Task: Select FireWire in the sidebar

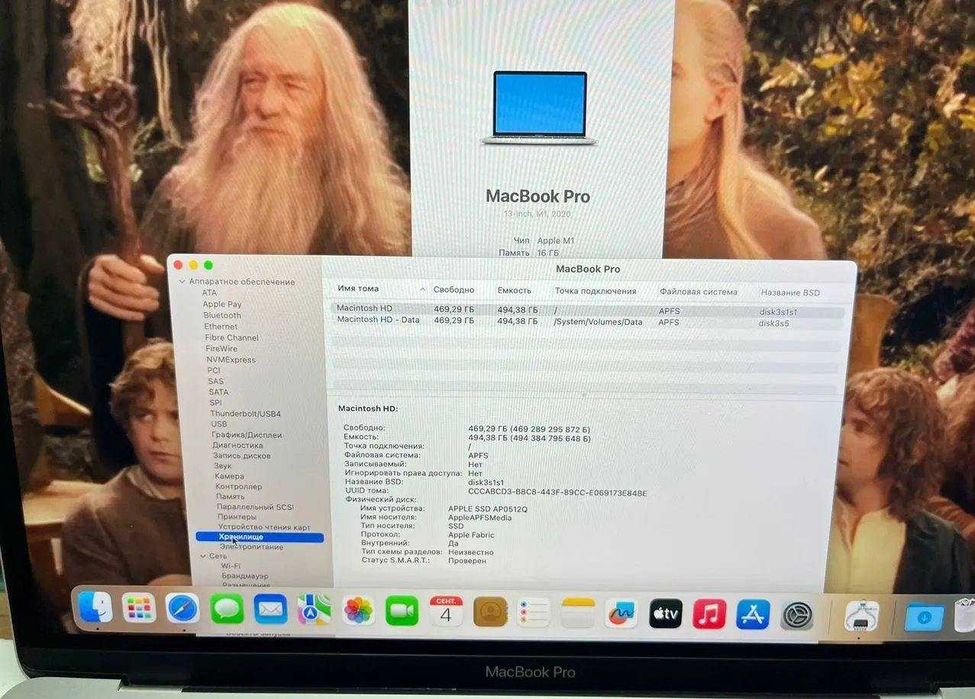Action: pyautogui.click(x=221, y=349)
